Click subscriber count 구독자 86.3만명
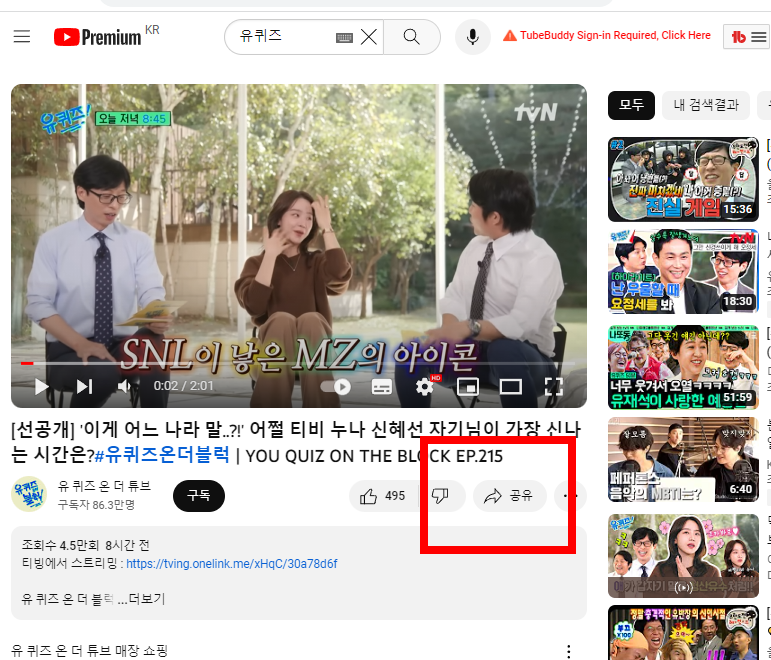 [x=96, y=505]
